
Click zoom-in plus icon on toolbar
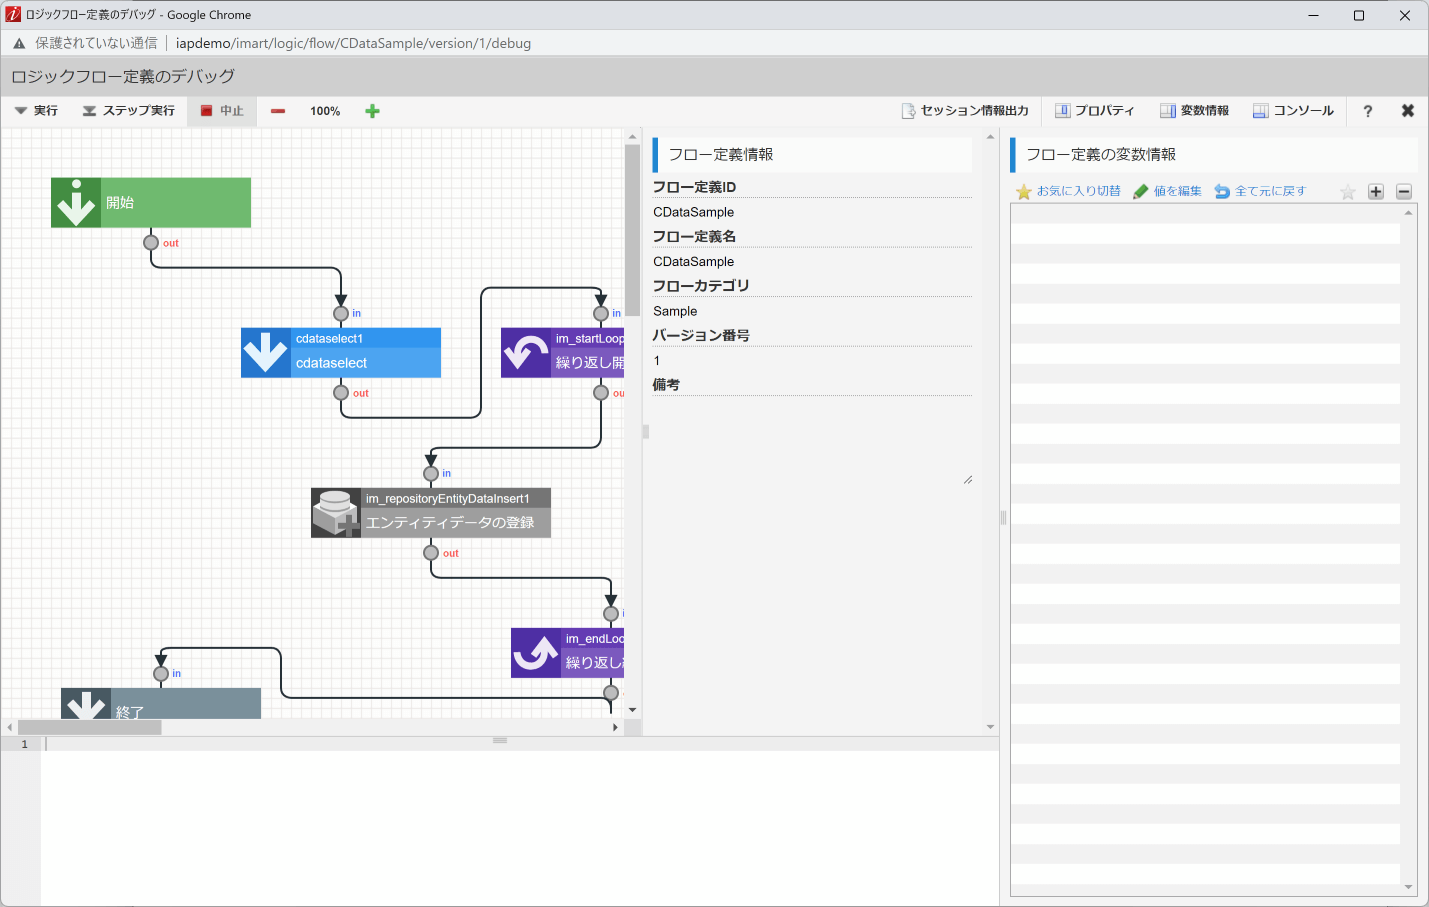[372, 111]
